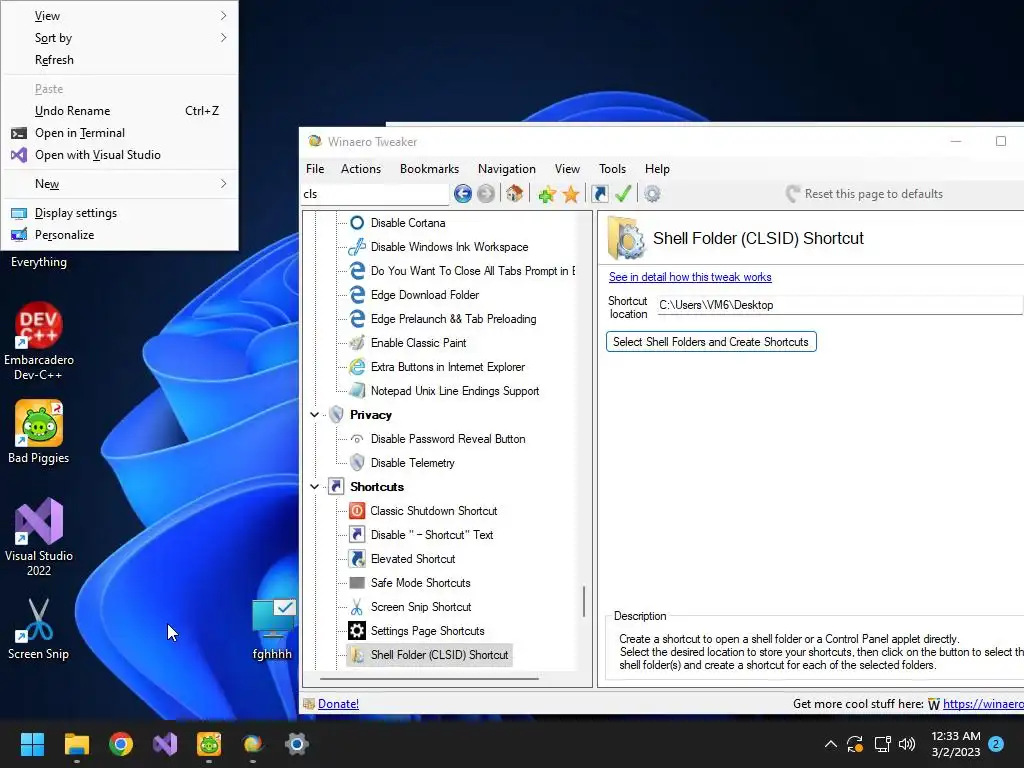The width and height of the screenshot is (1024, 768).
Task: Select the Bad Piggies desktop shortcut
Action: [39, 432]
